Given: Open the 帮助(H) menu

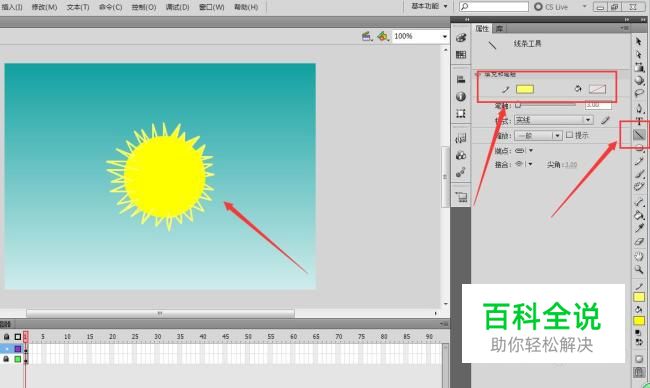Looking at the screenshot, I should tap(246, 7).
